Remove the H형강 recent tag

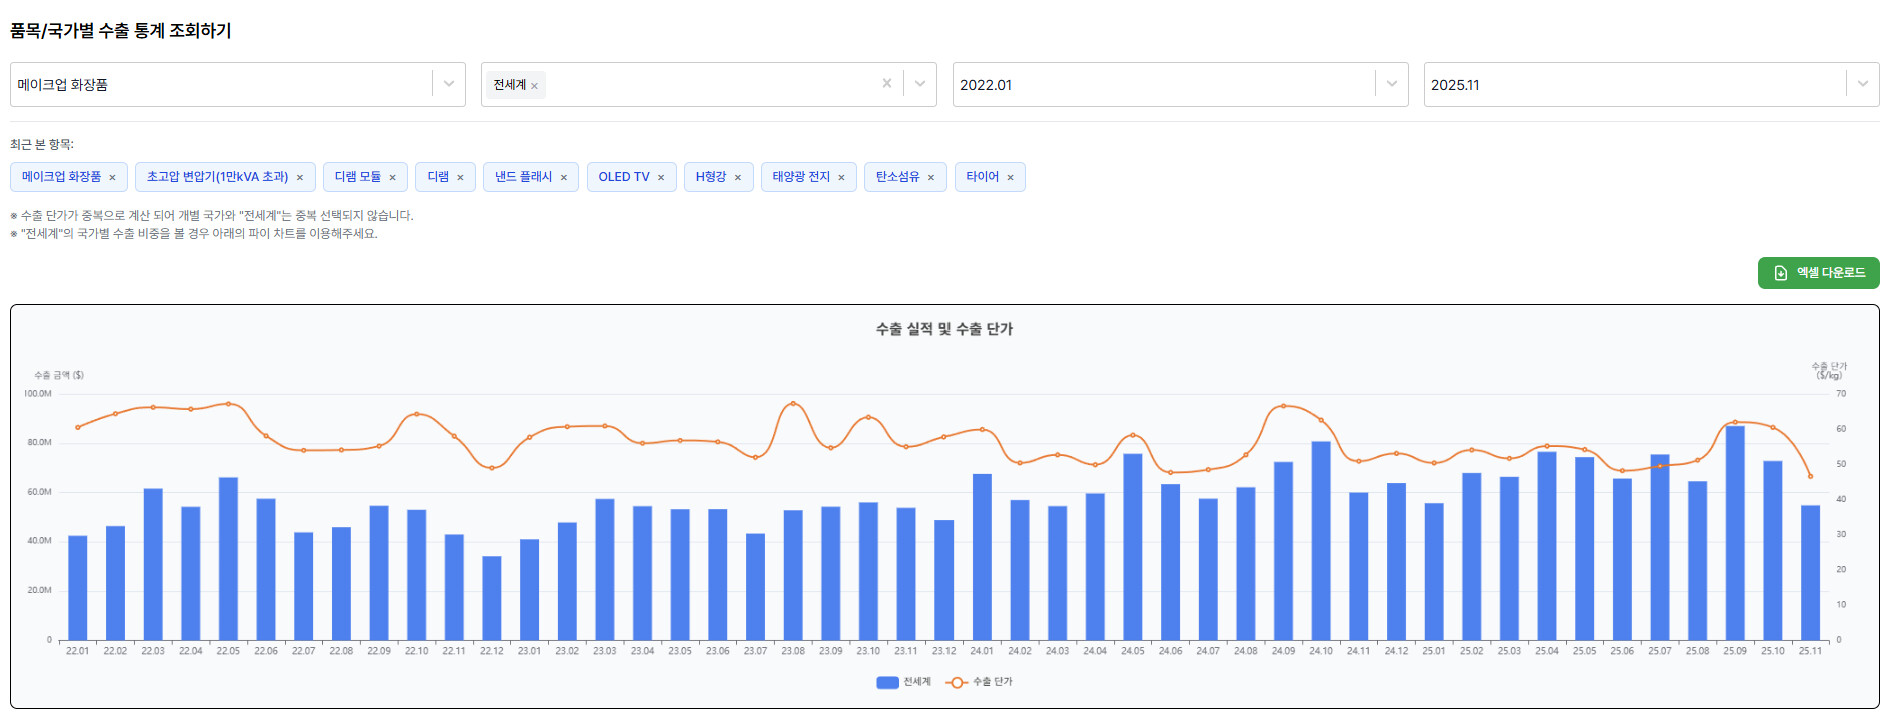pyautogui.click(x=738, y=178)
